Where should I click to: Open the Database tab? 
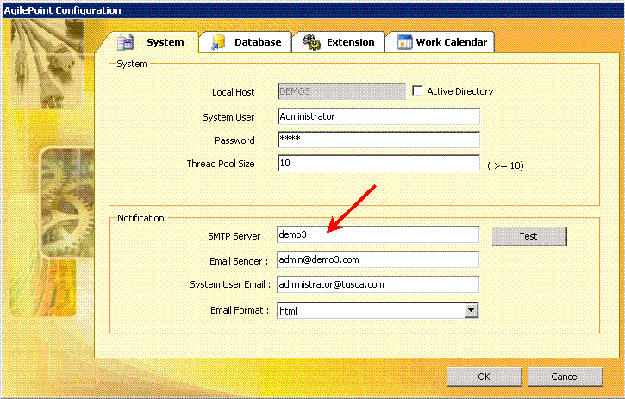245,42
